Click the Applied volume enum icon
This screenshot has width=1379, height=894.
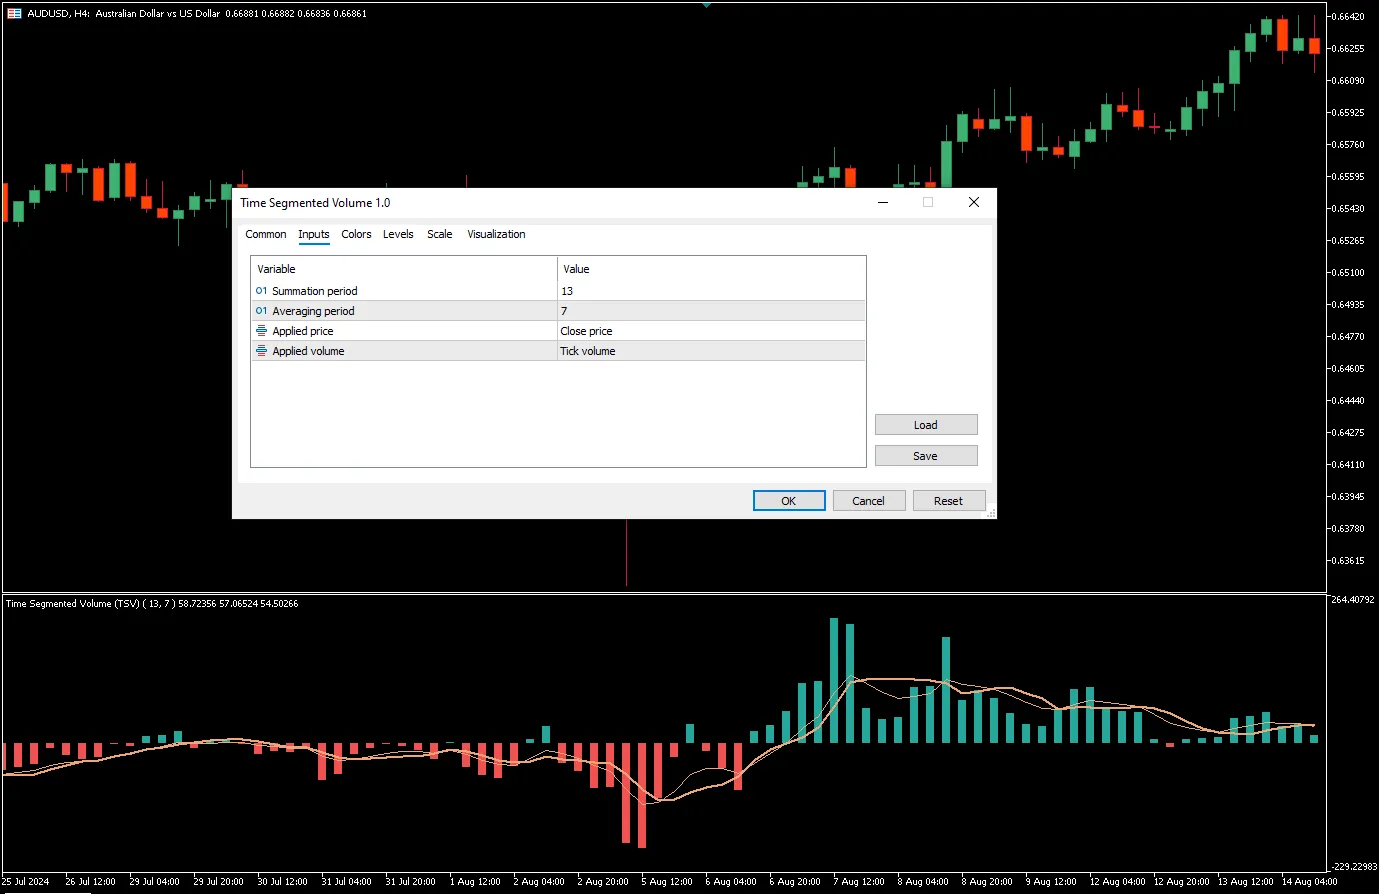click(261, 351)
